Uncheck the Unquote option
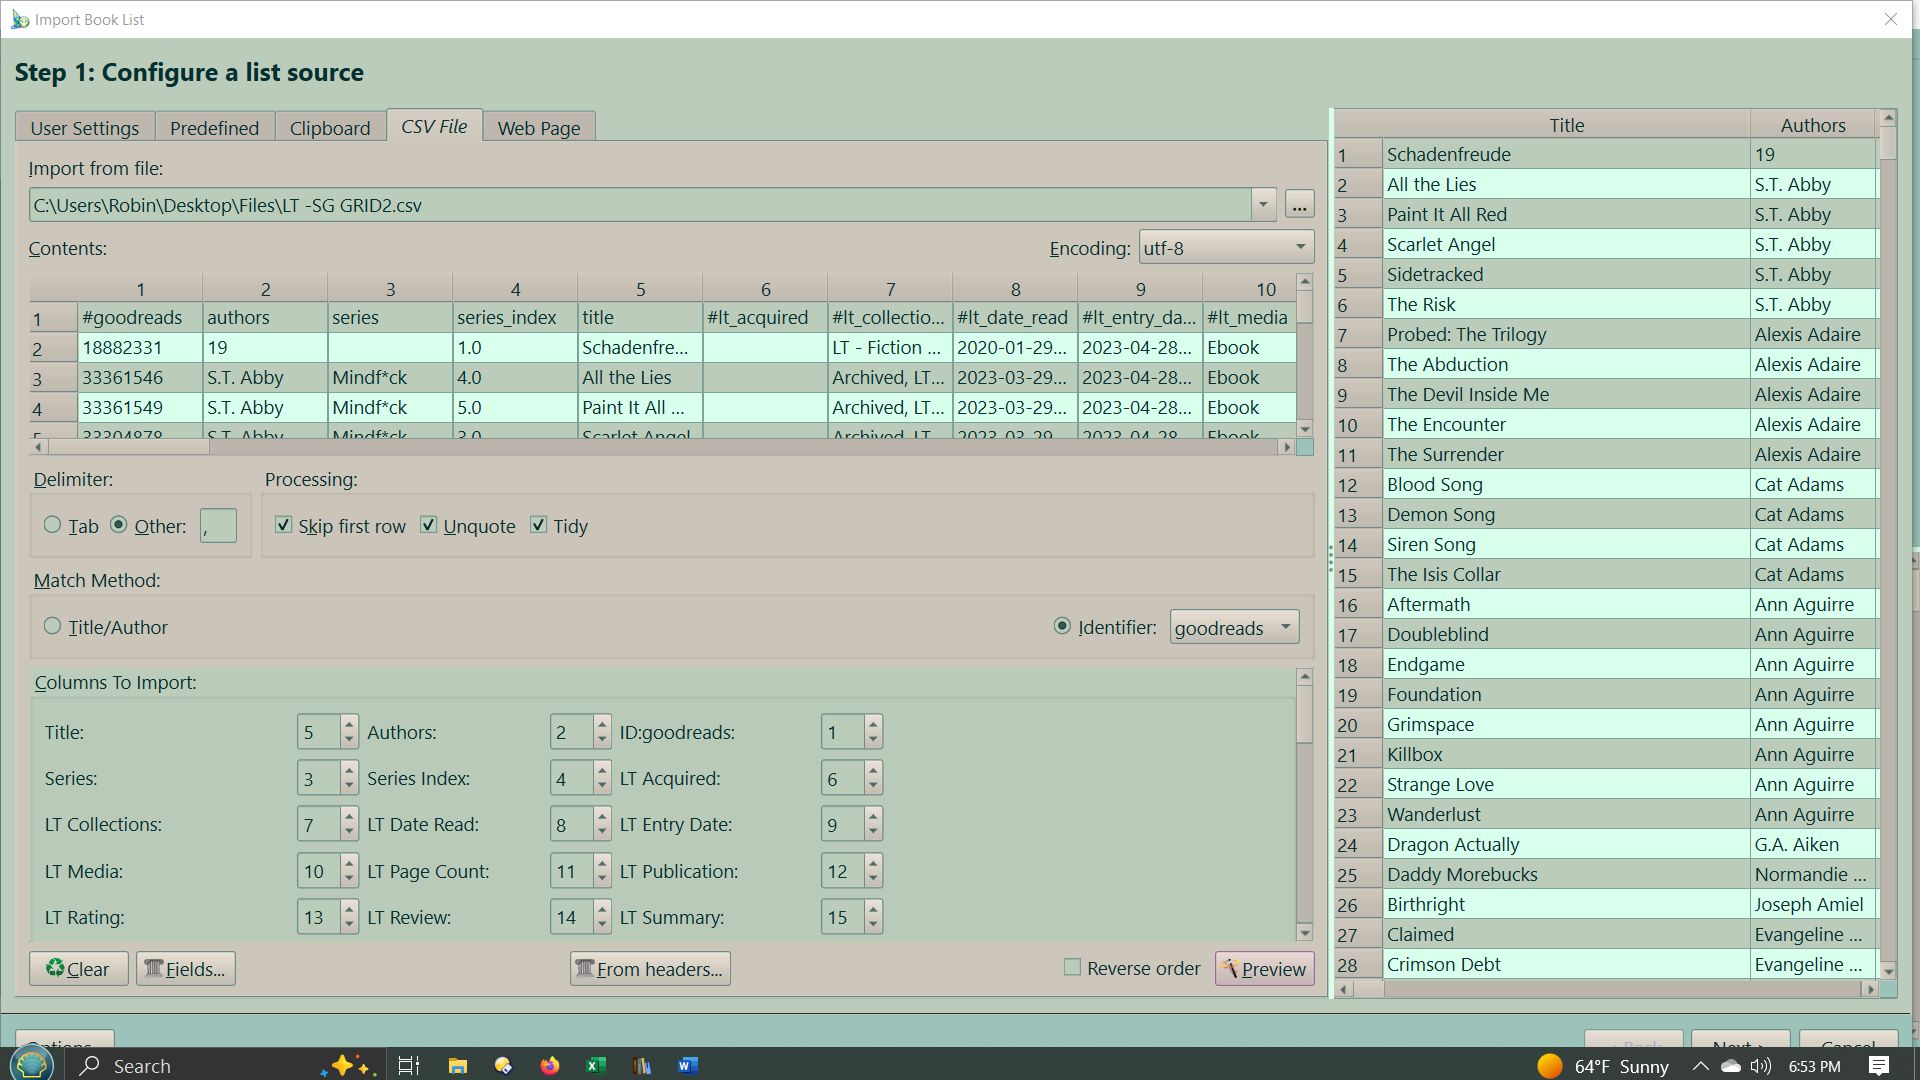Image resolution: width=1920 pixels, height=1080 pixels. tap(429, 525)
